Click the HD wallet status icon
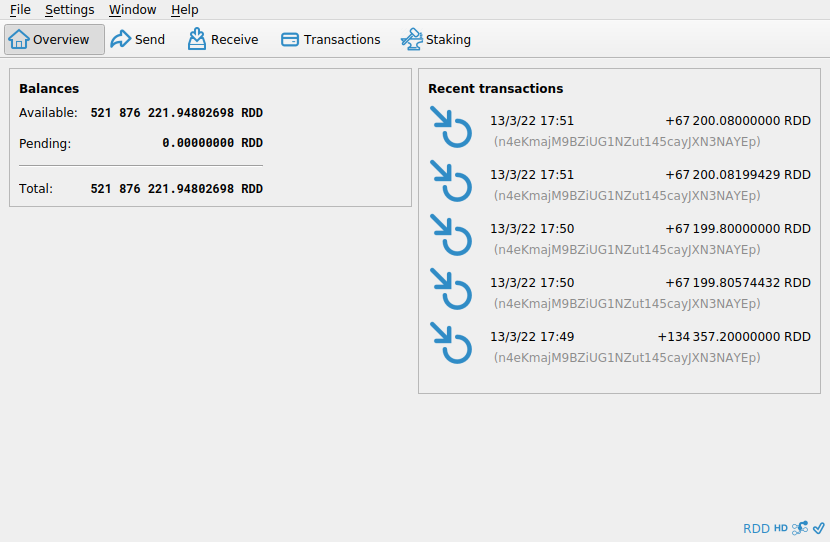Viewport: 830px width, 542px height. point(781,528)
